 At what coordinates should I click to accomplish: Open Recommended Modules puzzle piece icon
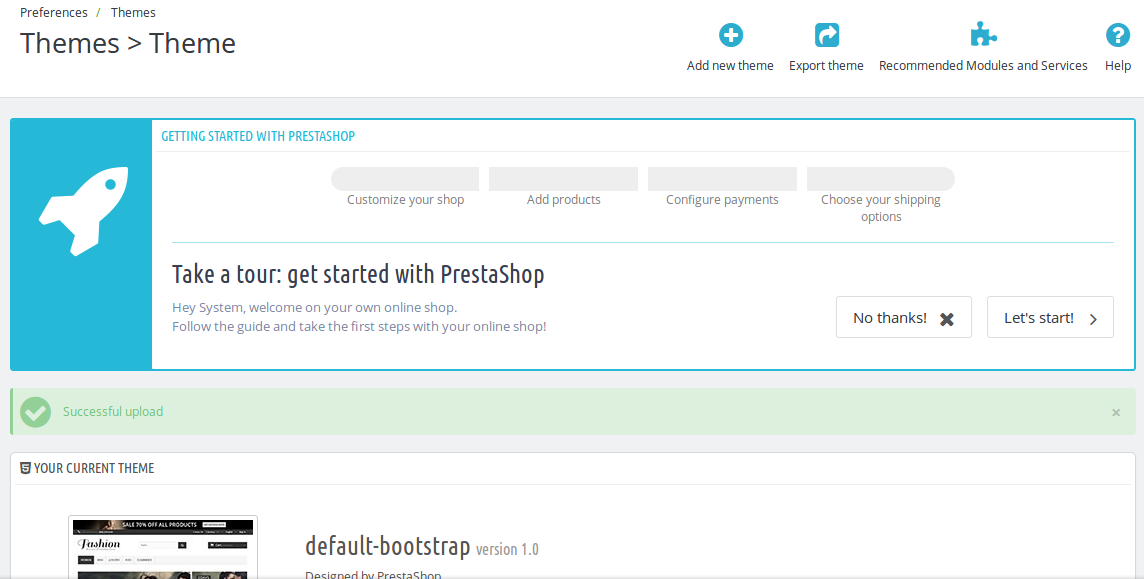point(983,34)
